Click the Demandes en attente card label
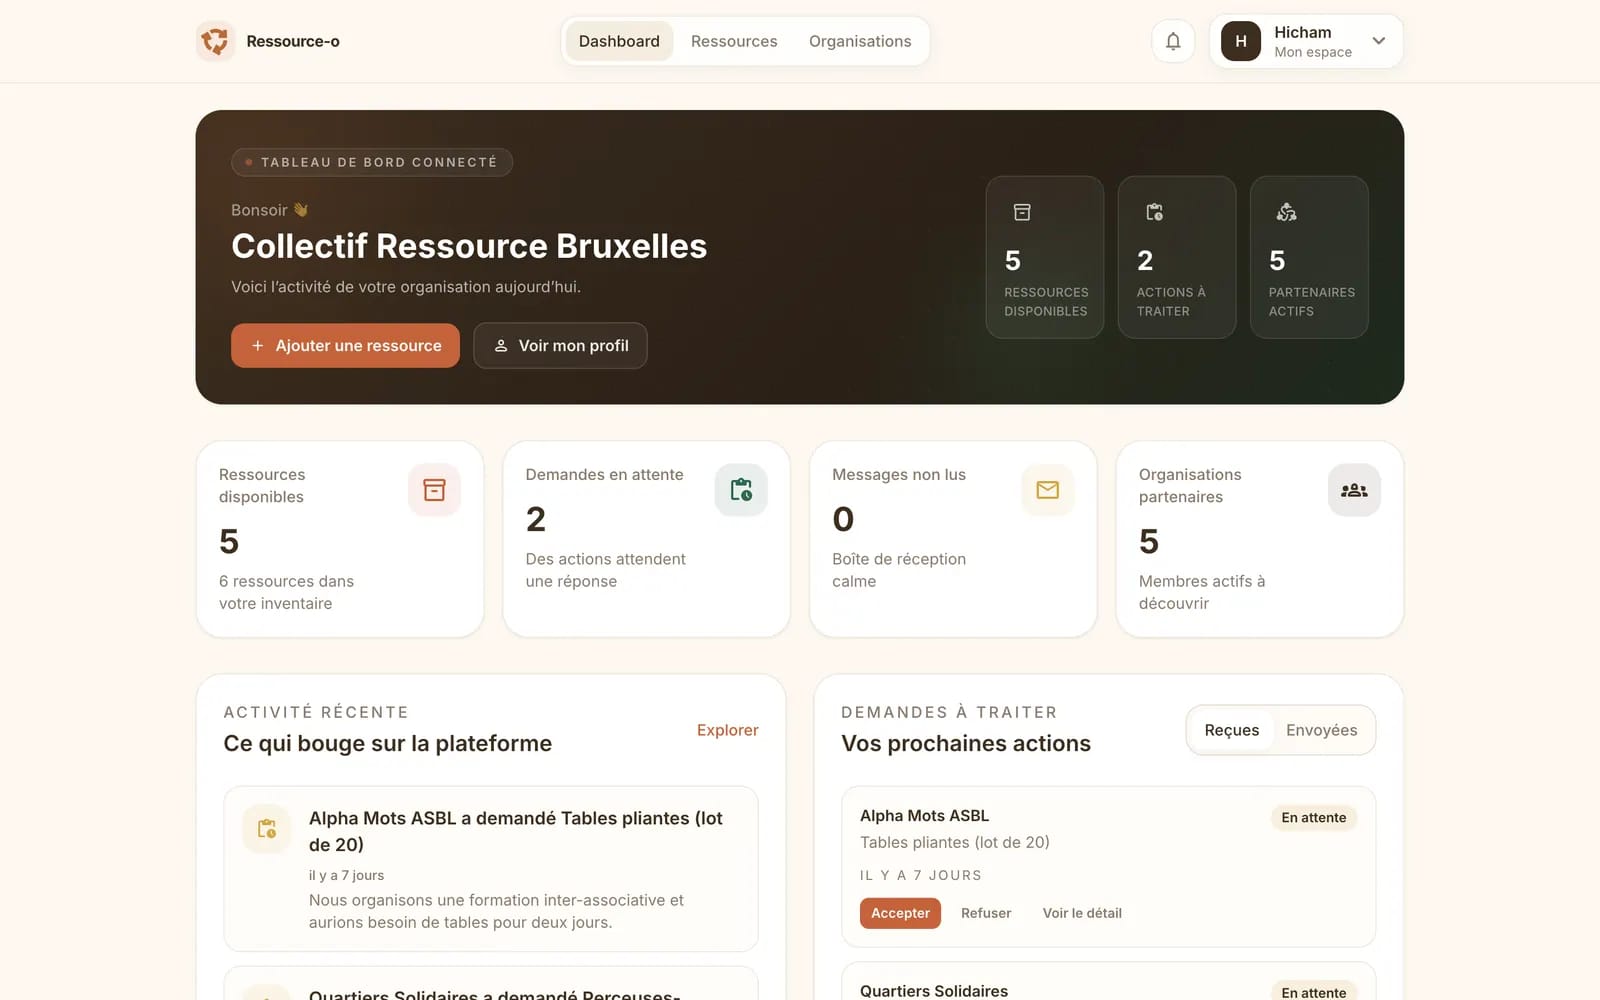The image size is (1600, 1000). point(605,475)
